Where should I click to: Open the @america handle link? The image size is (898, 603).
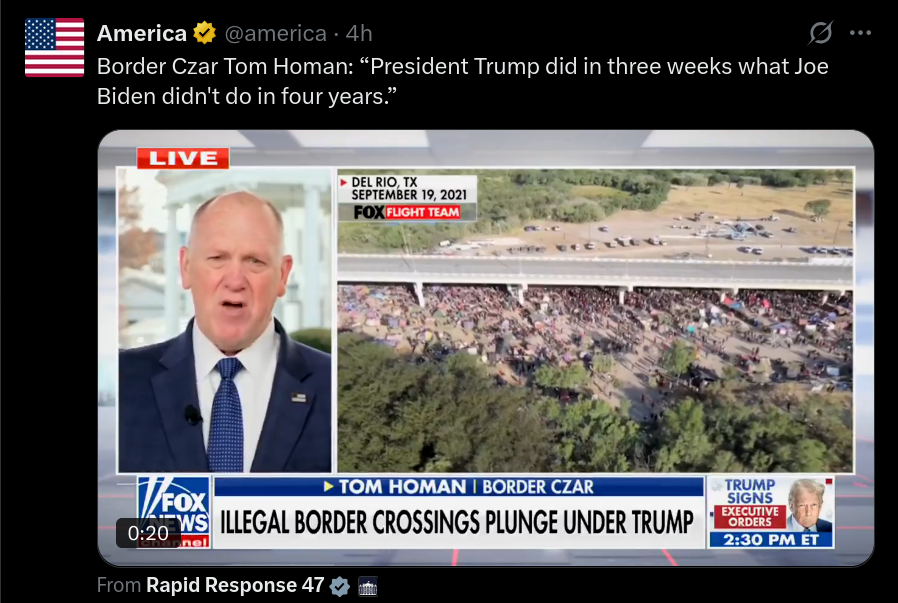[x=275, y=34]
